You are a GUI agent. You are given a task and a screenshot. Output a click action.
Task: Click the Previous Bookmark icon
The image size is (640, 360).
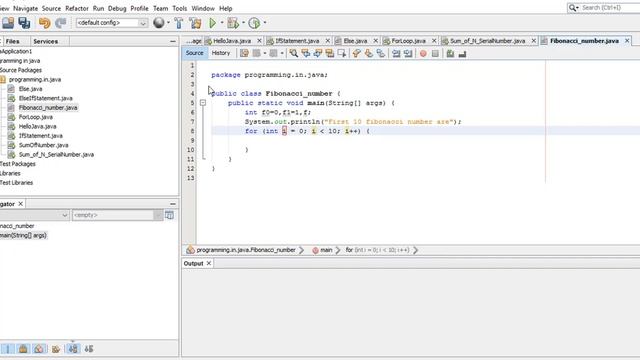pos(356,53)
